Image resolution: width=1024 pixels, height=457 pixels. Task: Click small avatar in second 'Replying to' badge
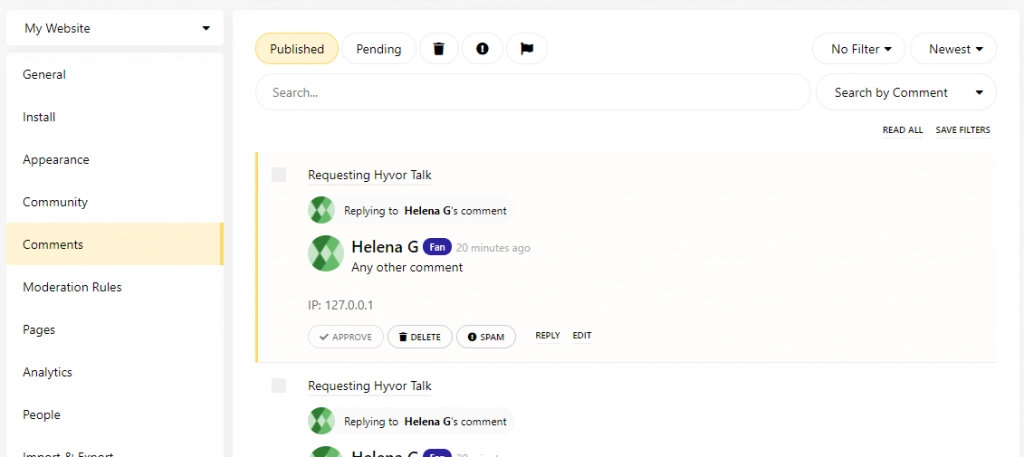click(x=321, y=421)
